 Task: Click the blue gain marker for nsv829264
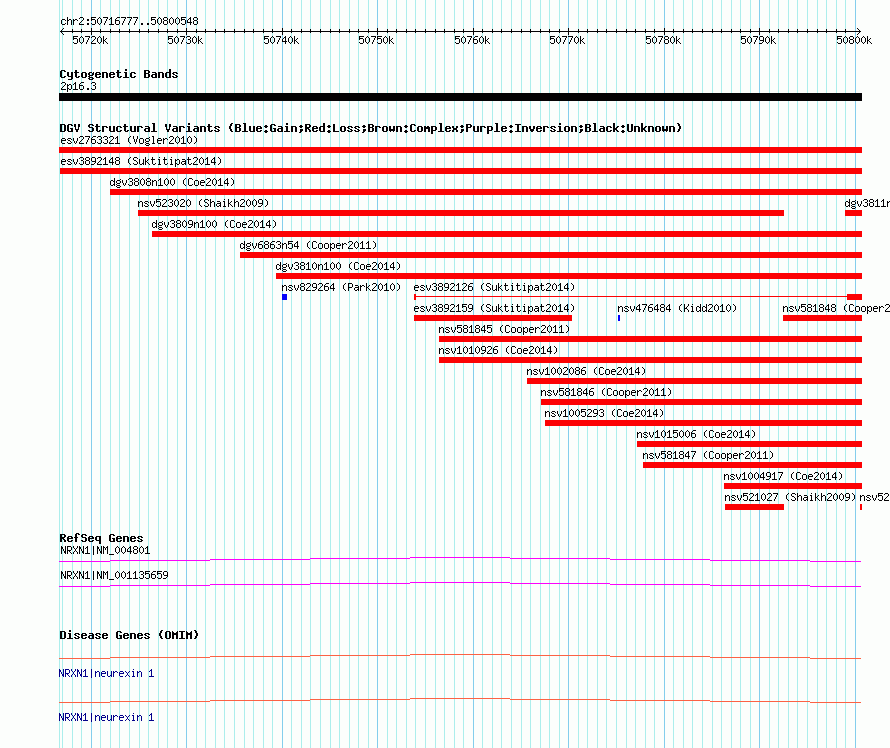tap(284, 297)
